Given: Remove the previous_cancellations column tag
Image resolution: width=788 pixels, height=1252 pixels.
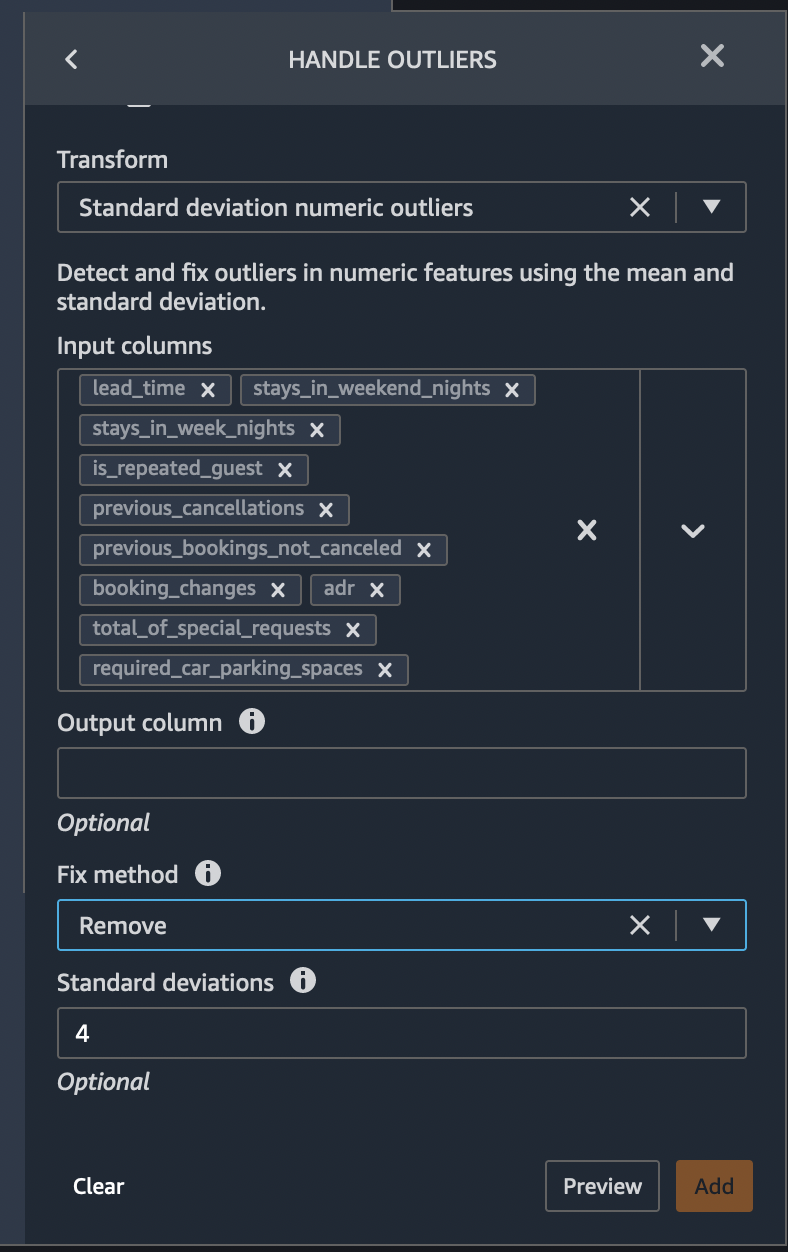Looking at the screenshot, I should tap(326, 509).
